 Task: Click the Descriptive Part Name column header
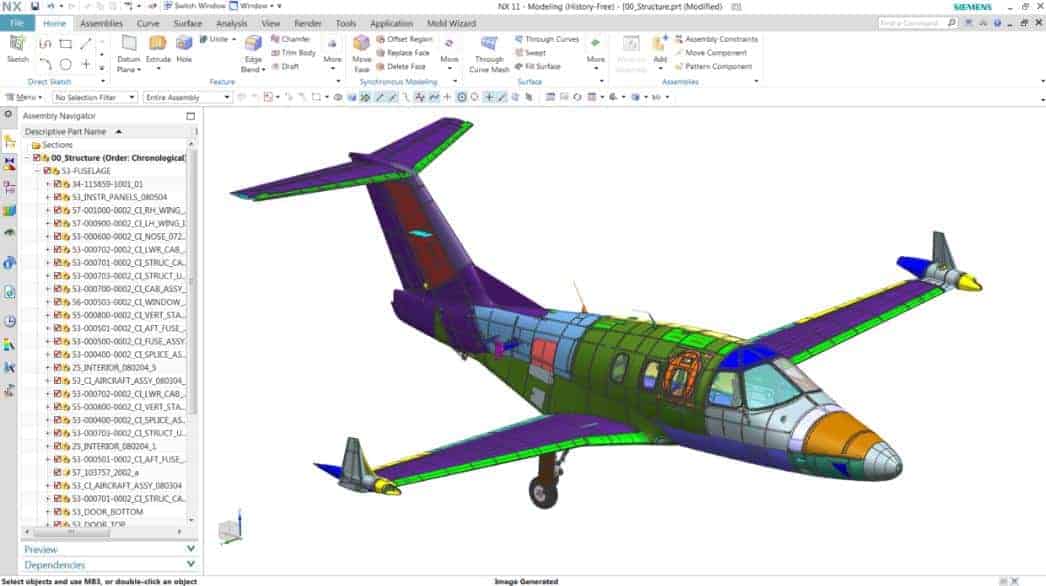[66, 131]
